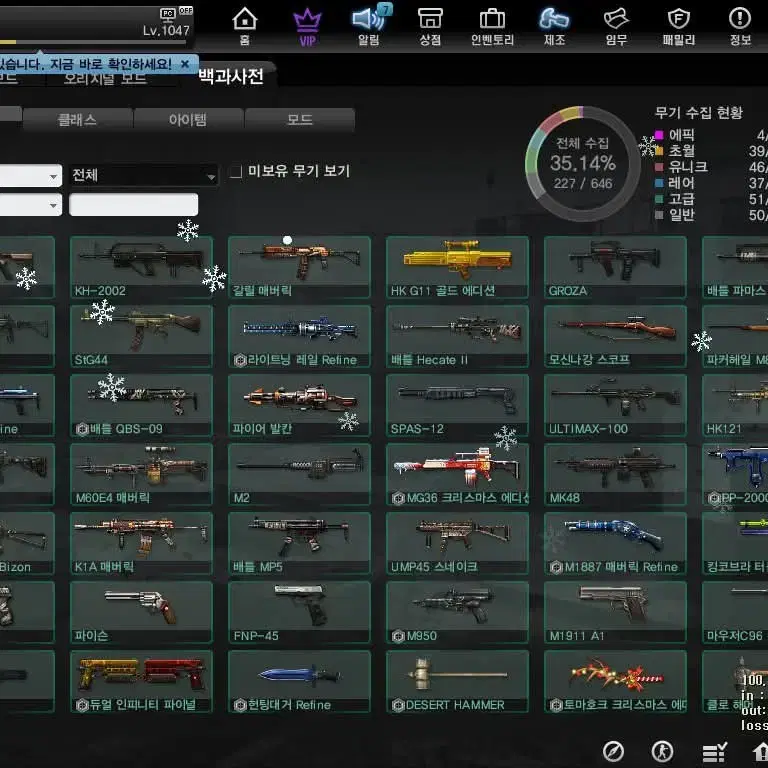Select the 라이트닝 레일 Refine card
Image resolution: width=768 pixels, height=768 pixels.
[299, 336]
